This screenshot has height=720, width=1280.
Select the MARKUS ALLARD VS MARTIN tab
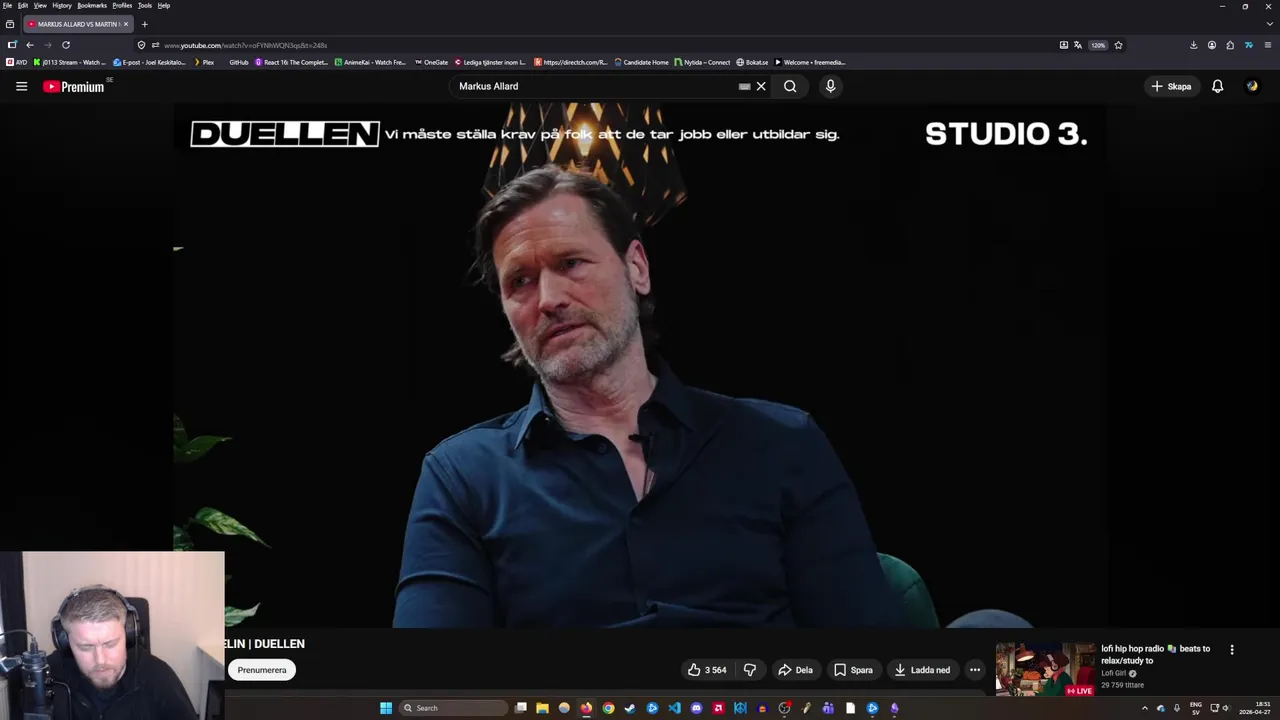[x=78, y=24]
